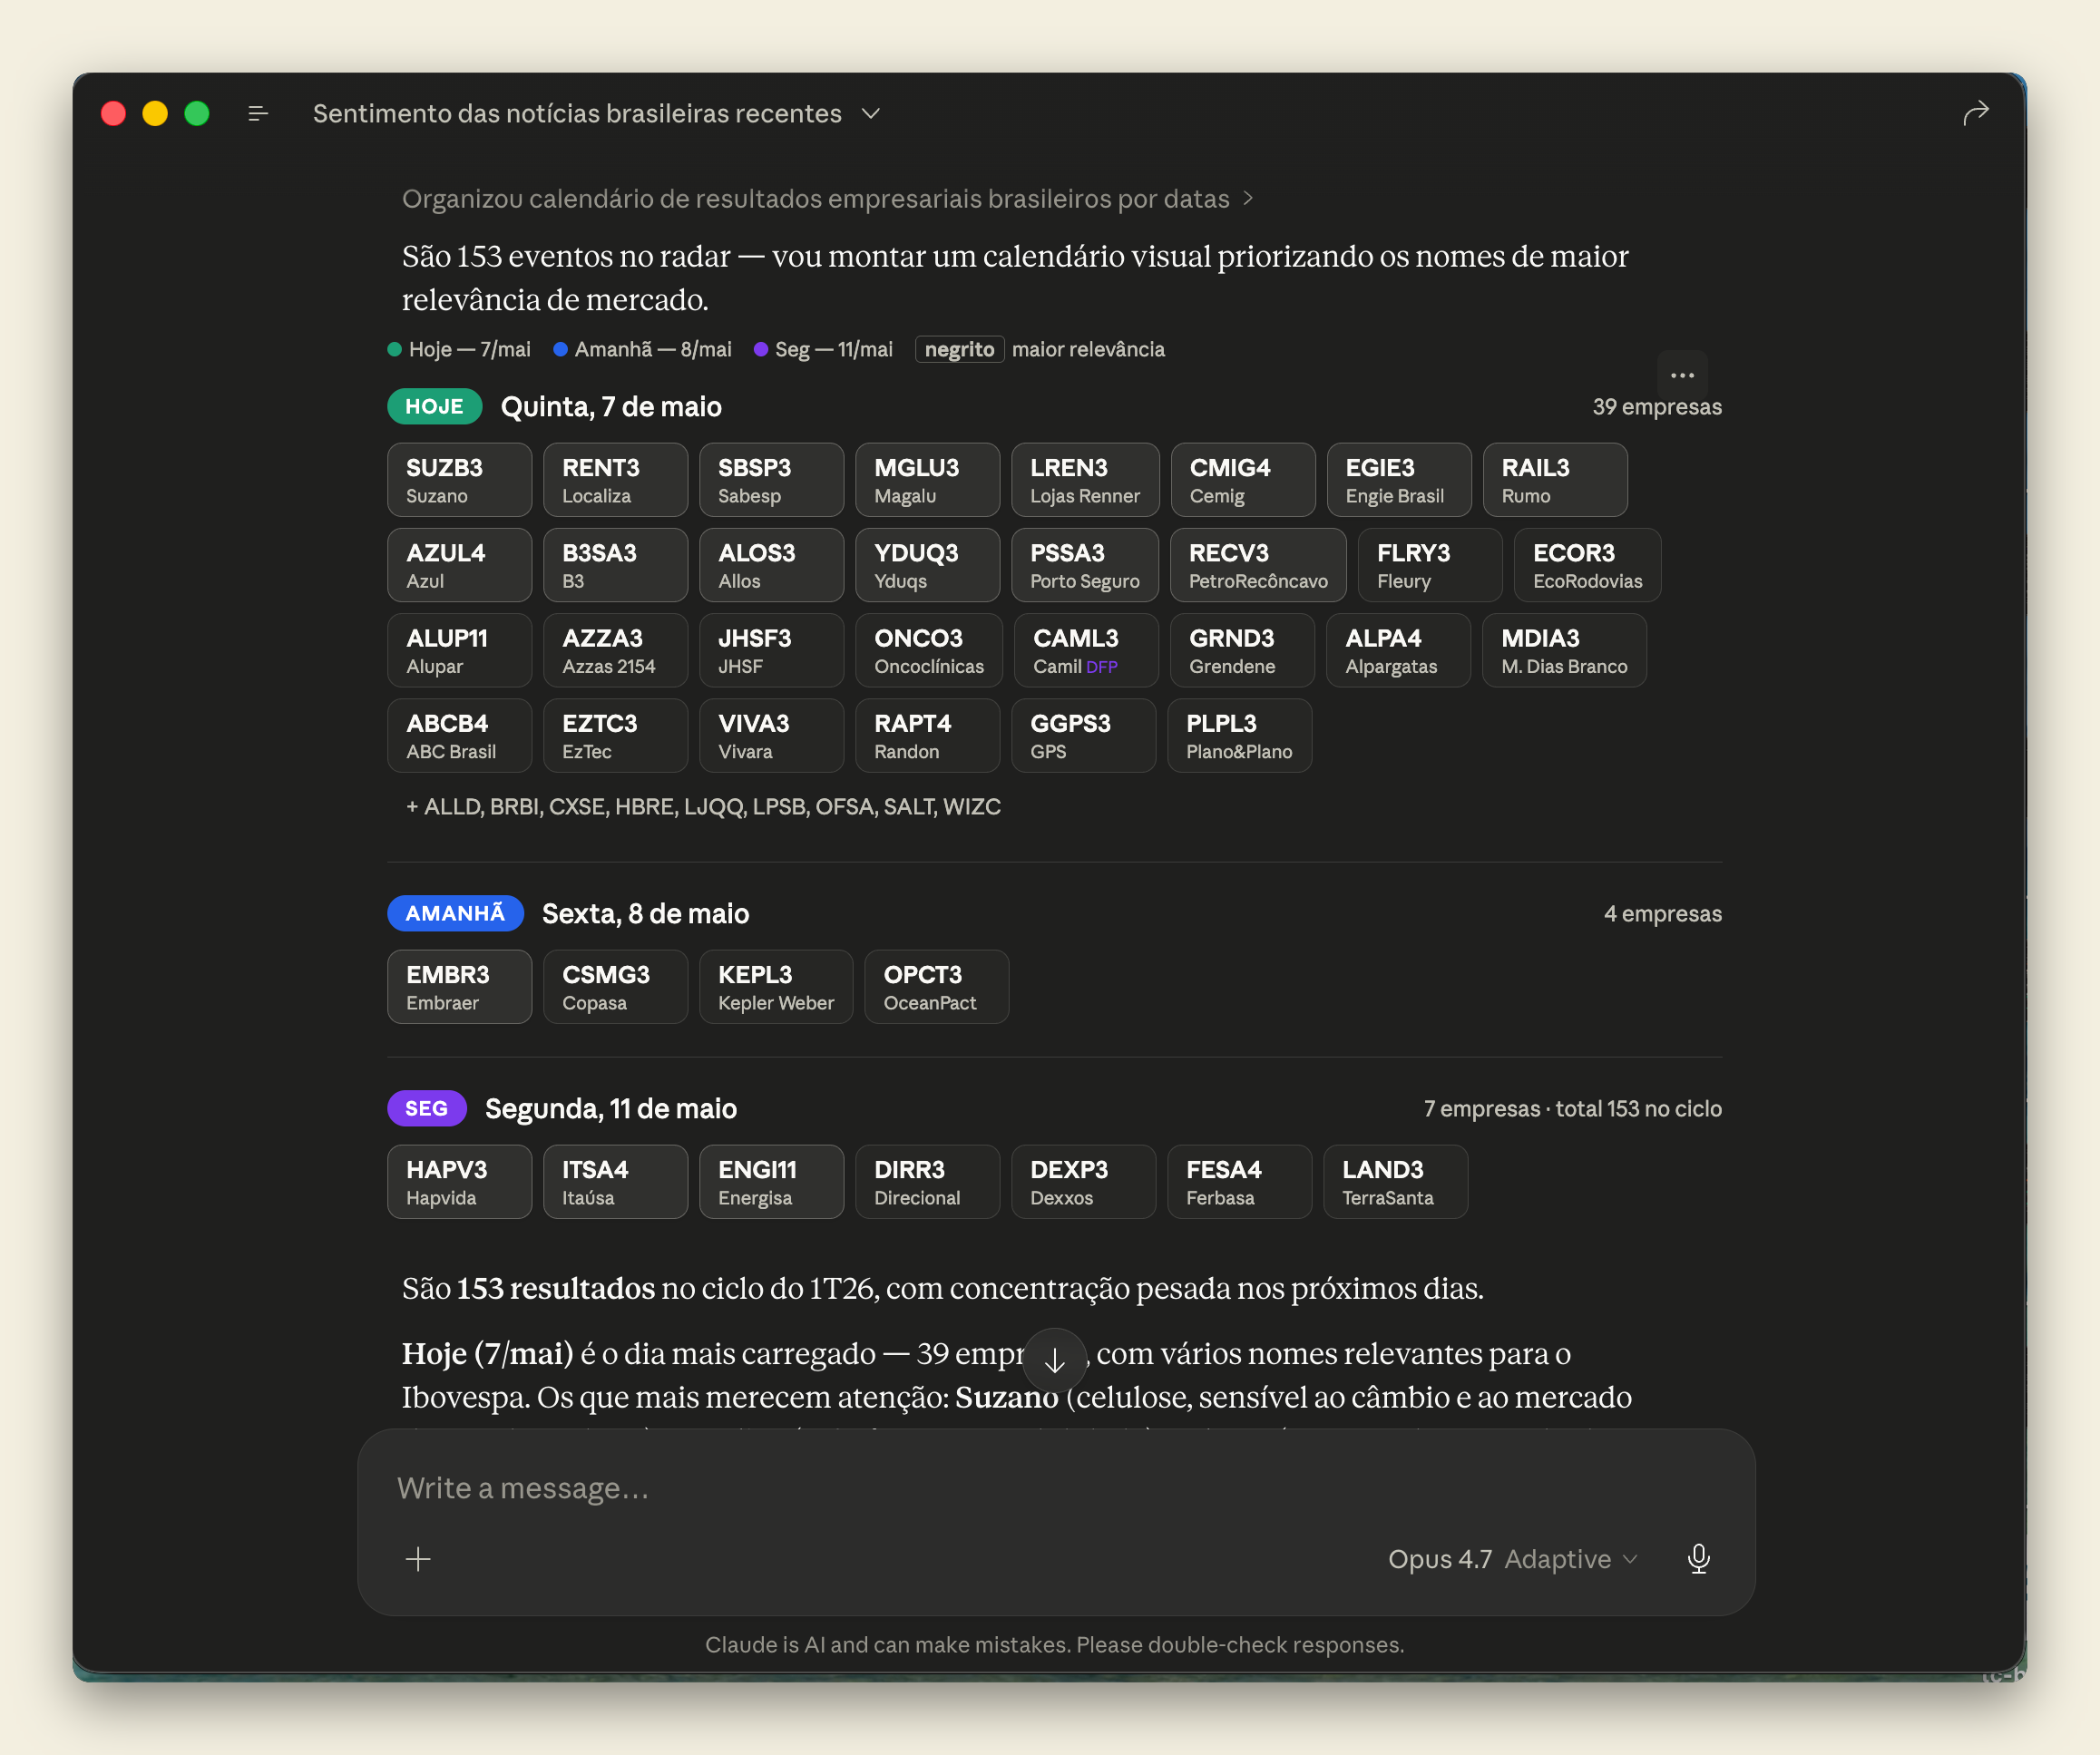Click the ENGI11 Energisa card
2100x1755 pixels.
coord(771,1181)
